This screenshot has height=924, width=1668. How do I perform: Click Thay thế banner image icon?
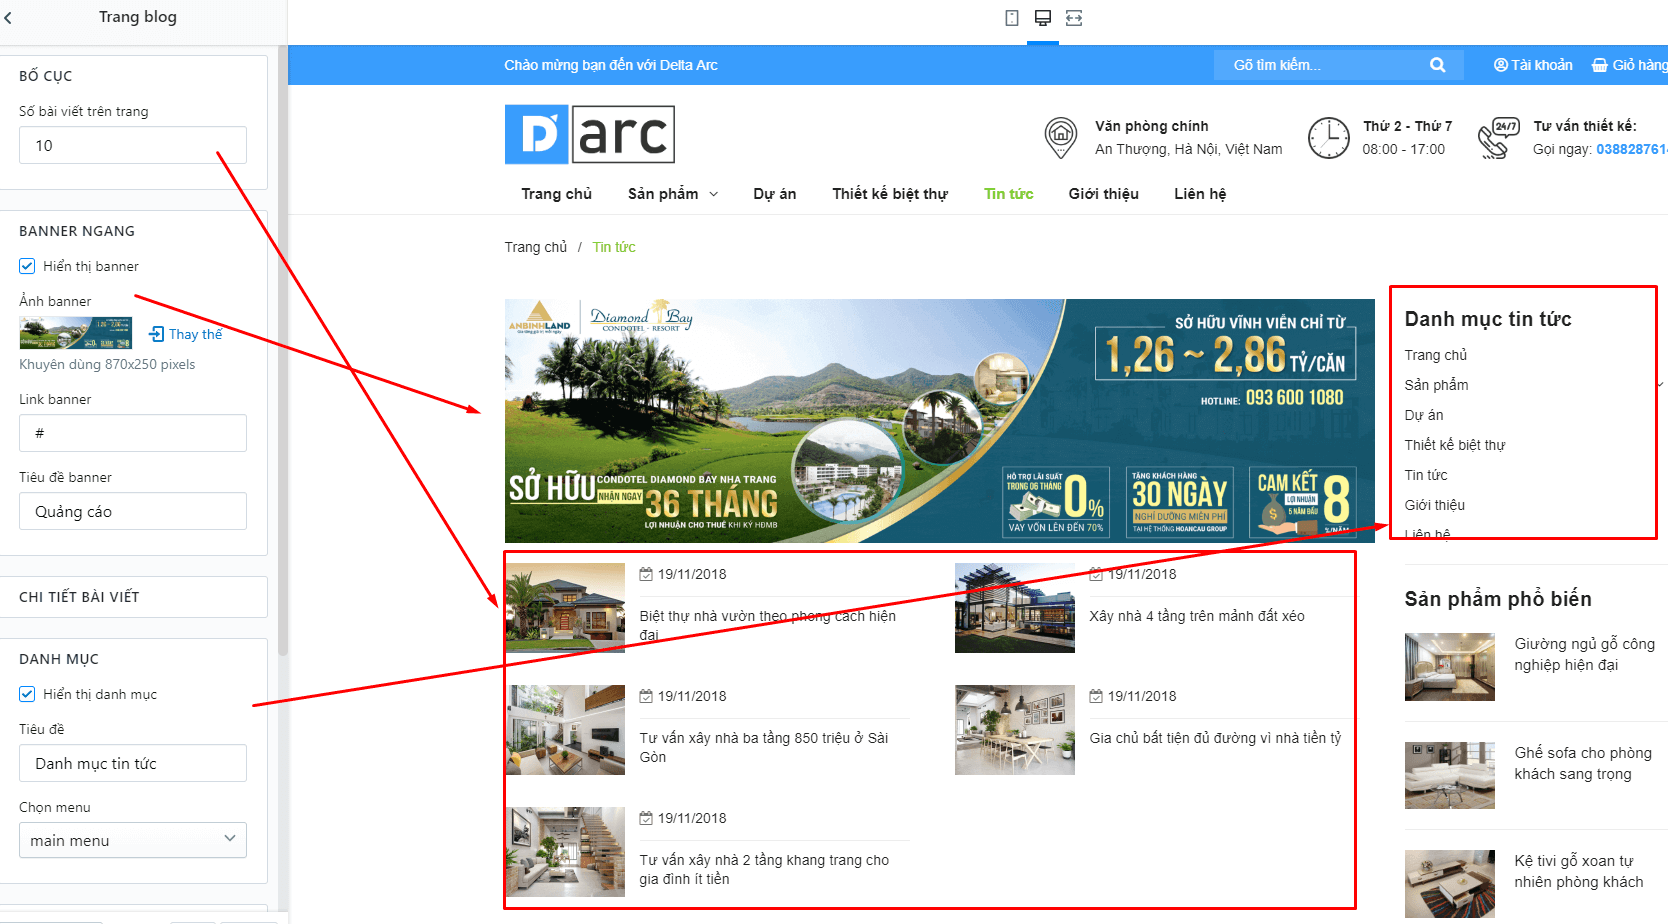[156, 334]
